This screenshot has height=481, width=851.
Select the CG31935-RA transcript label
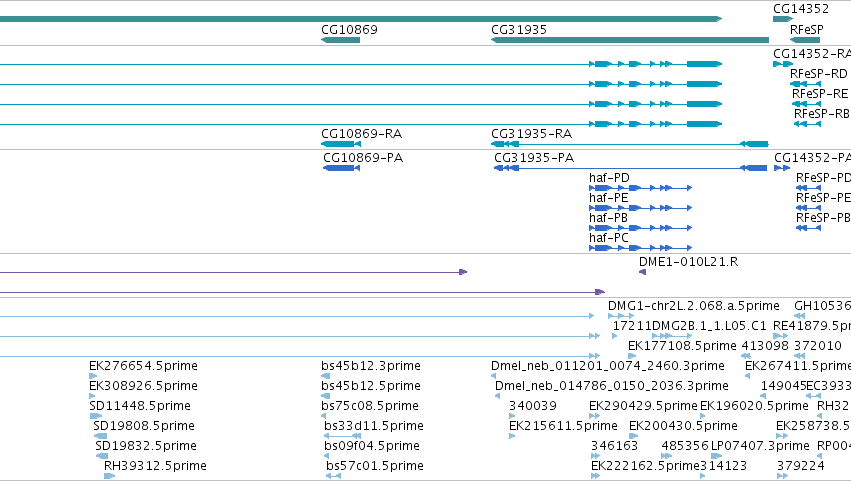pos(531,134)
